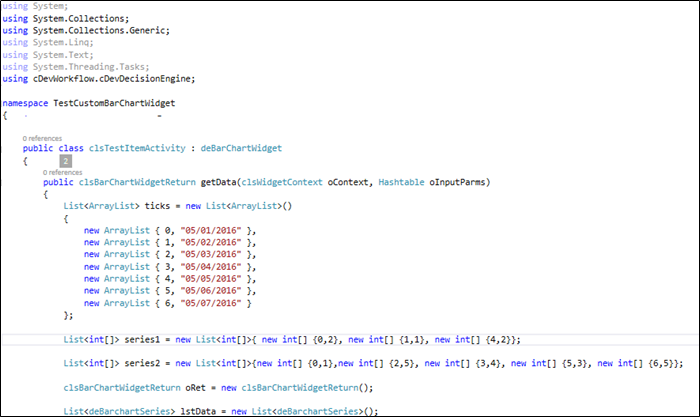
Task: Click the class name clsTestItemActivity
Action: [137, 148]
